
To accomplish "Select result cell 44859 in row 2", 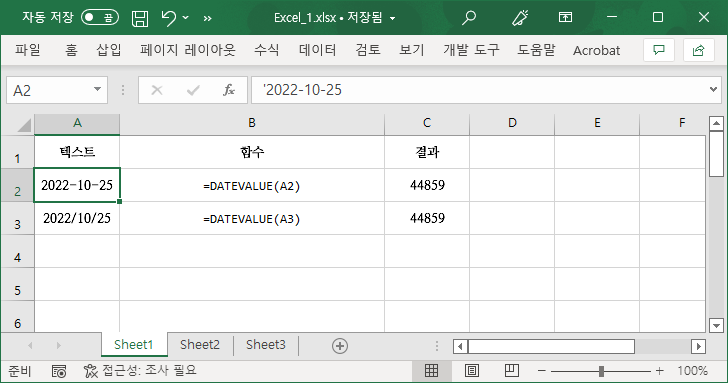I will pyautogui.click(x=427, y=185).
